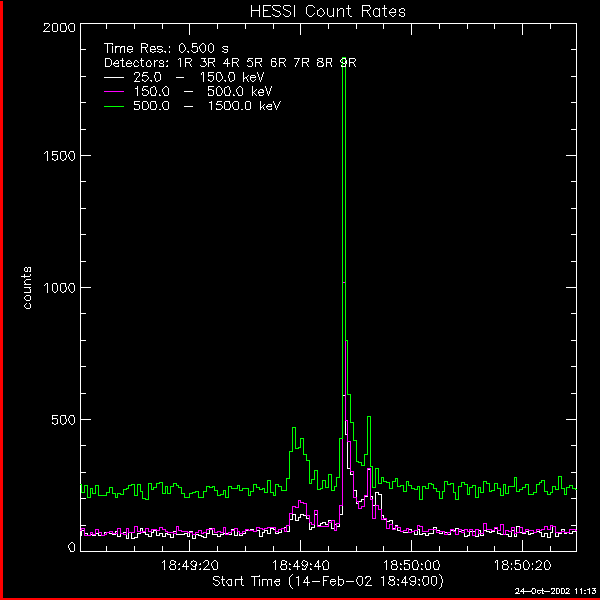
Task: Click the y-axis label '1500'
Action: (59, 156)
